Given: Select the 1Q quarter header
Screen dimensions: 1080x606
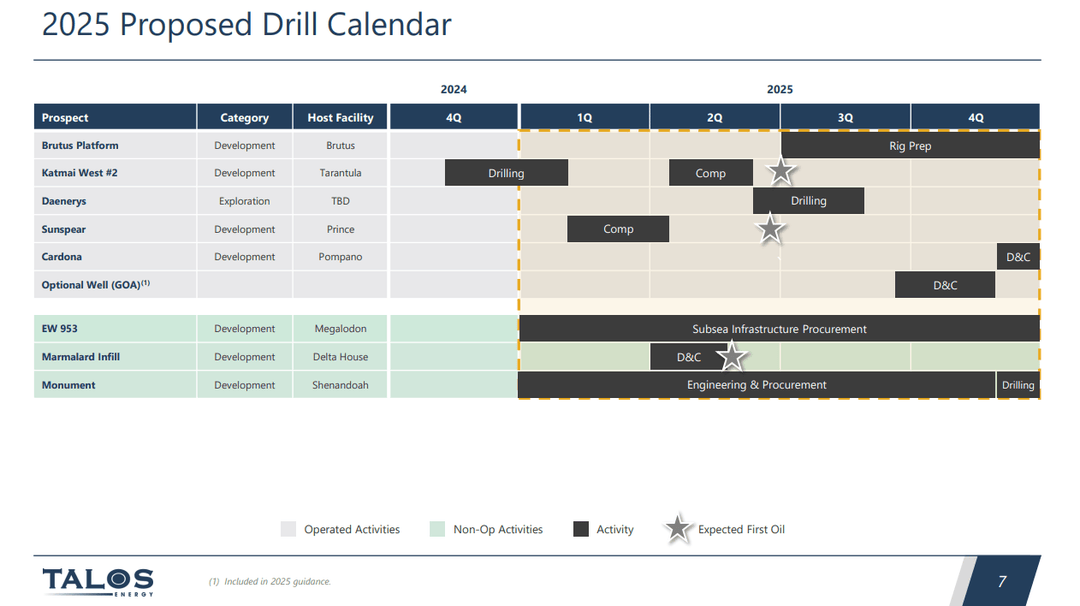Looking at the screenshot, I should point(584,117).
